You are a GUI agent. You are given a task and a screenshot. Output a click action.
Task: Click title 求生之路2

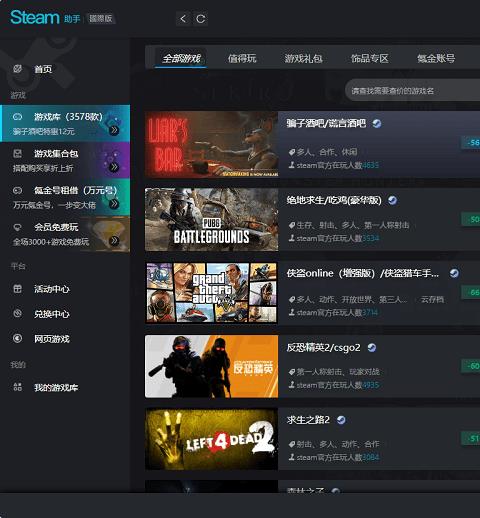click(308, 420)
